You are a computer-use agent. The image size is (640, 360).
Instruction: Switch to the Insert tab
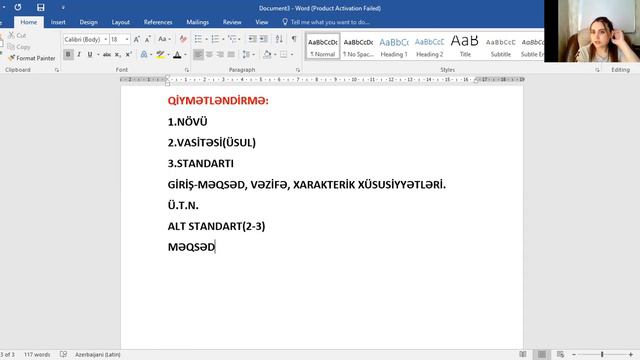click(58, 22)
